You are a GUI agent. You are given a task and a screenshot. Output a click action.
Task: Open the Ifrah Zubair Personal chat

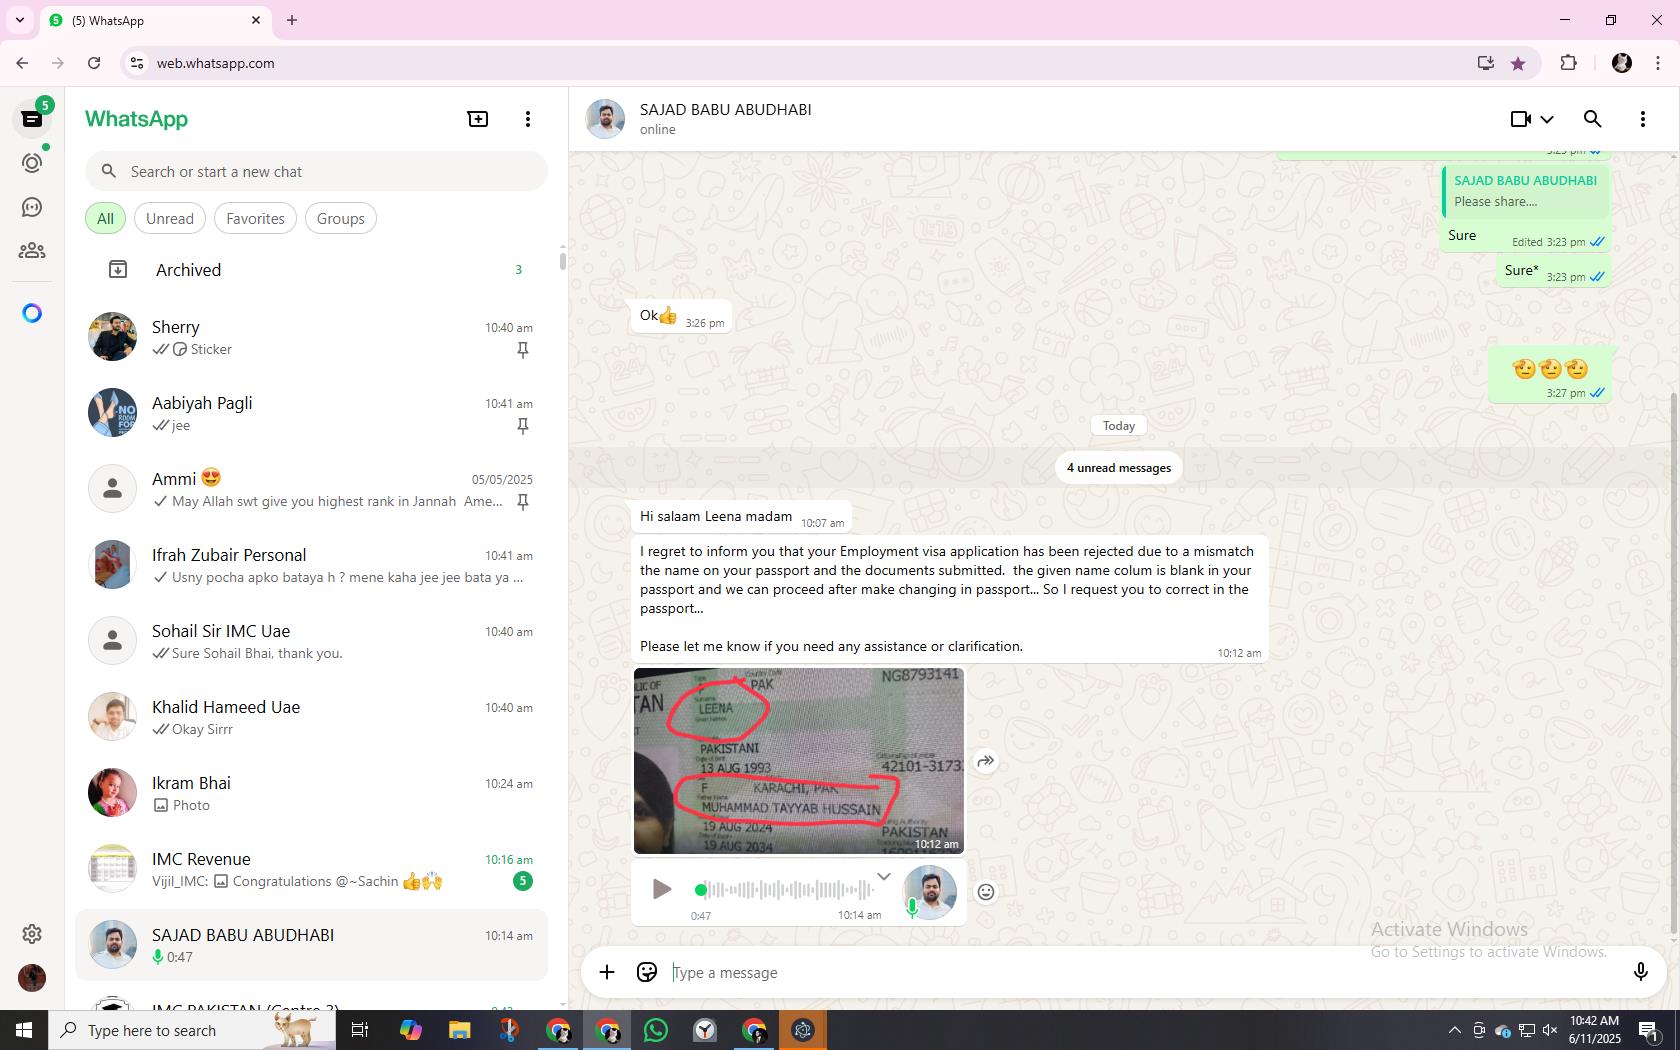312,565
